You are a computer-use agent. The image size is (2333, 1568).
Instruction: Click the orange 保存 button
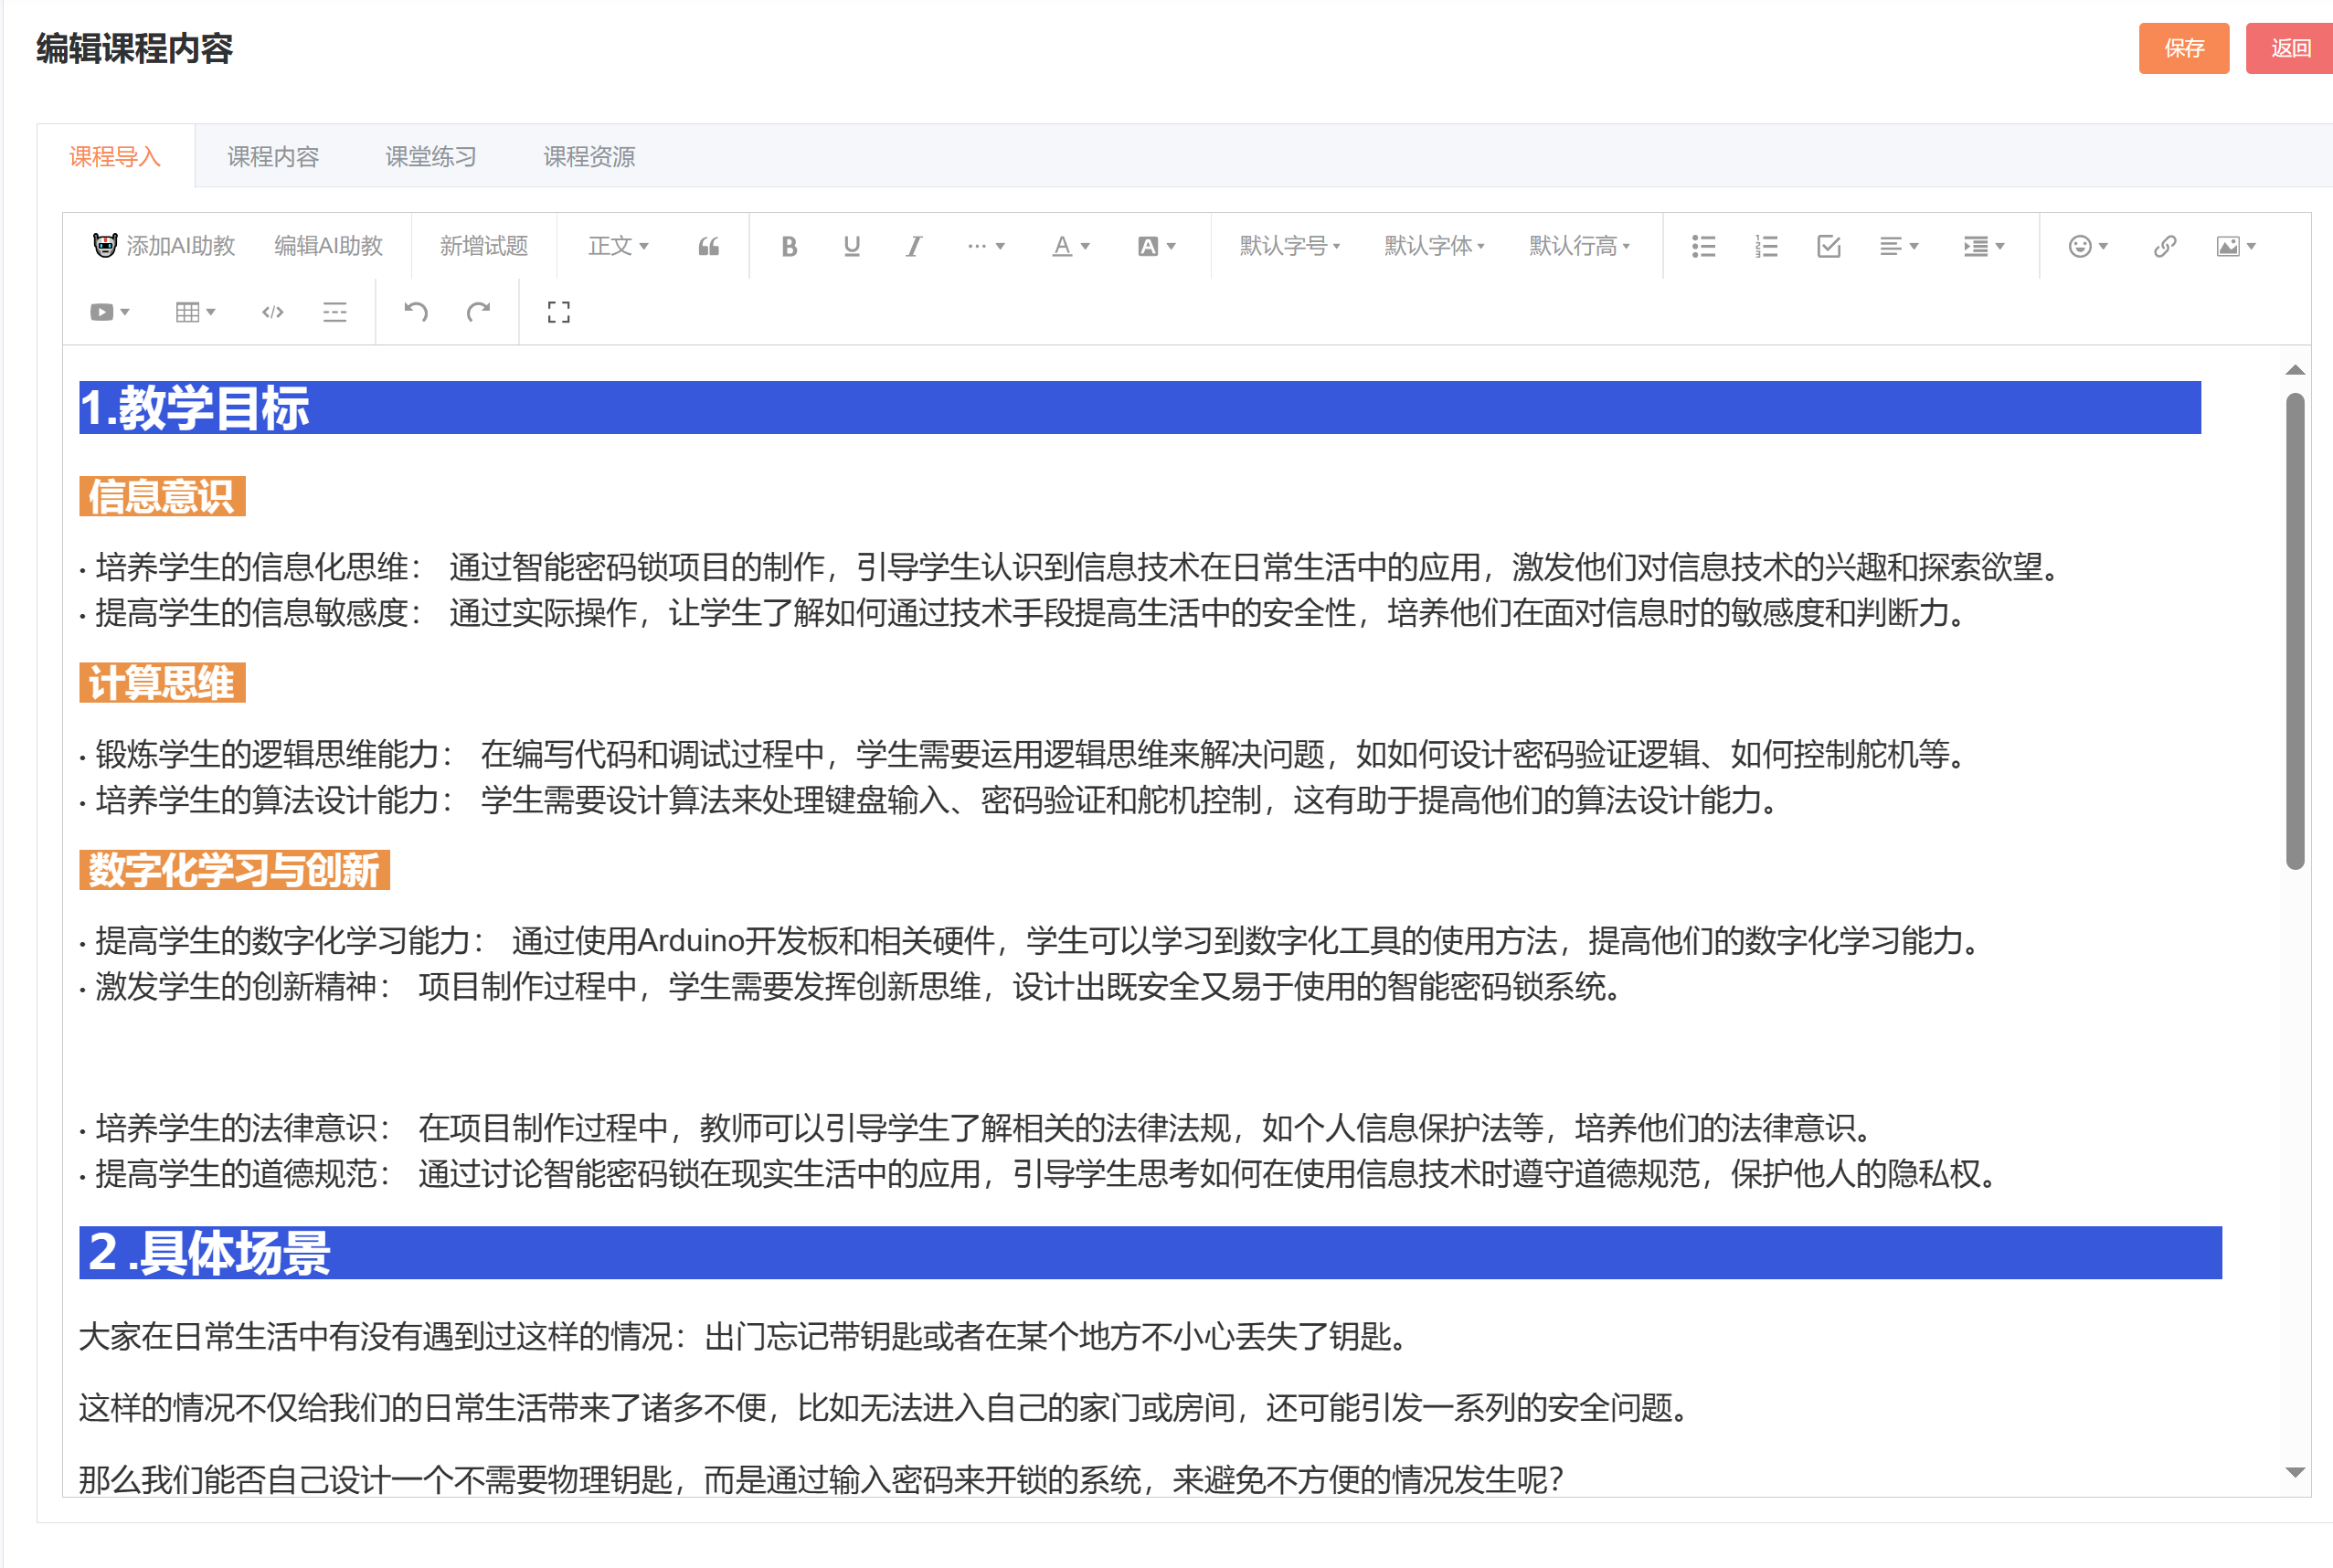[x=2183, y=48]
